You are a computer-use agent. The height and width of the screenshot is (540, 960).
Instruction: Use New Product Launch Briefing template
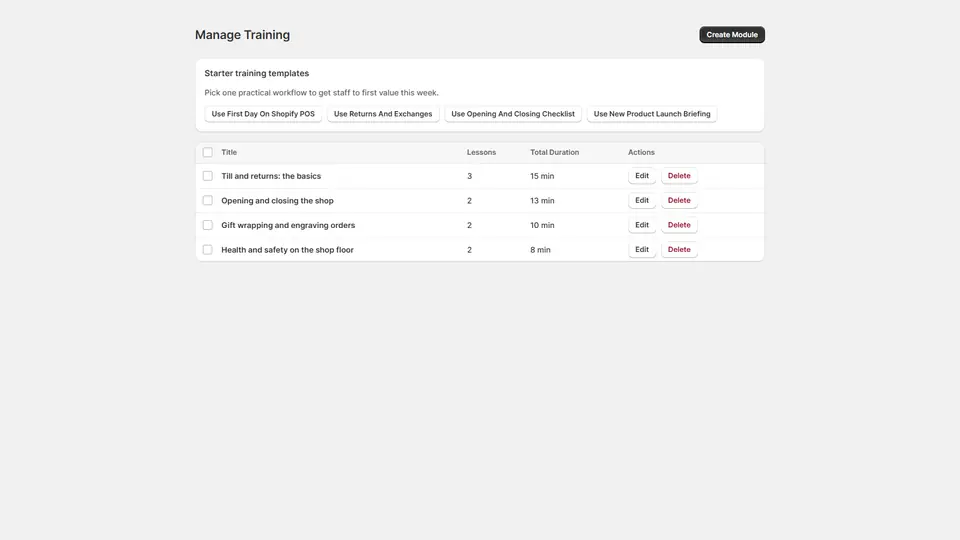point(652,114)
